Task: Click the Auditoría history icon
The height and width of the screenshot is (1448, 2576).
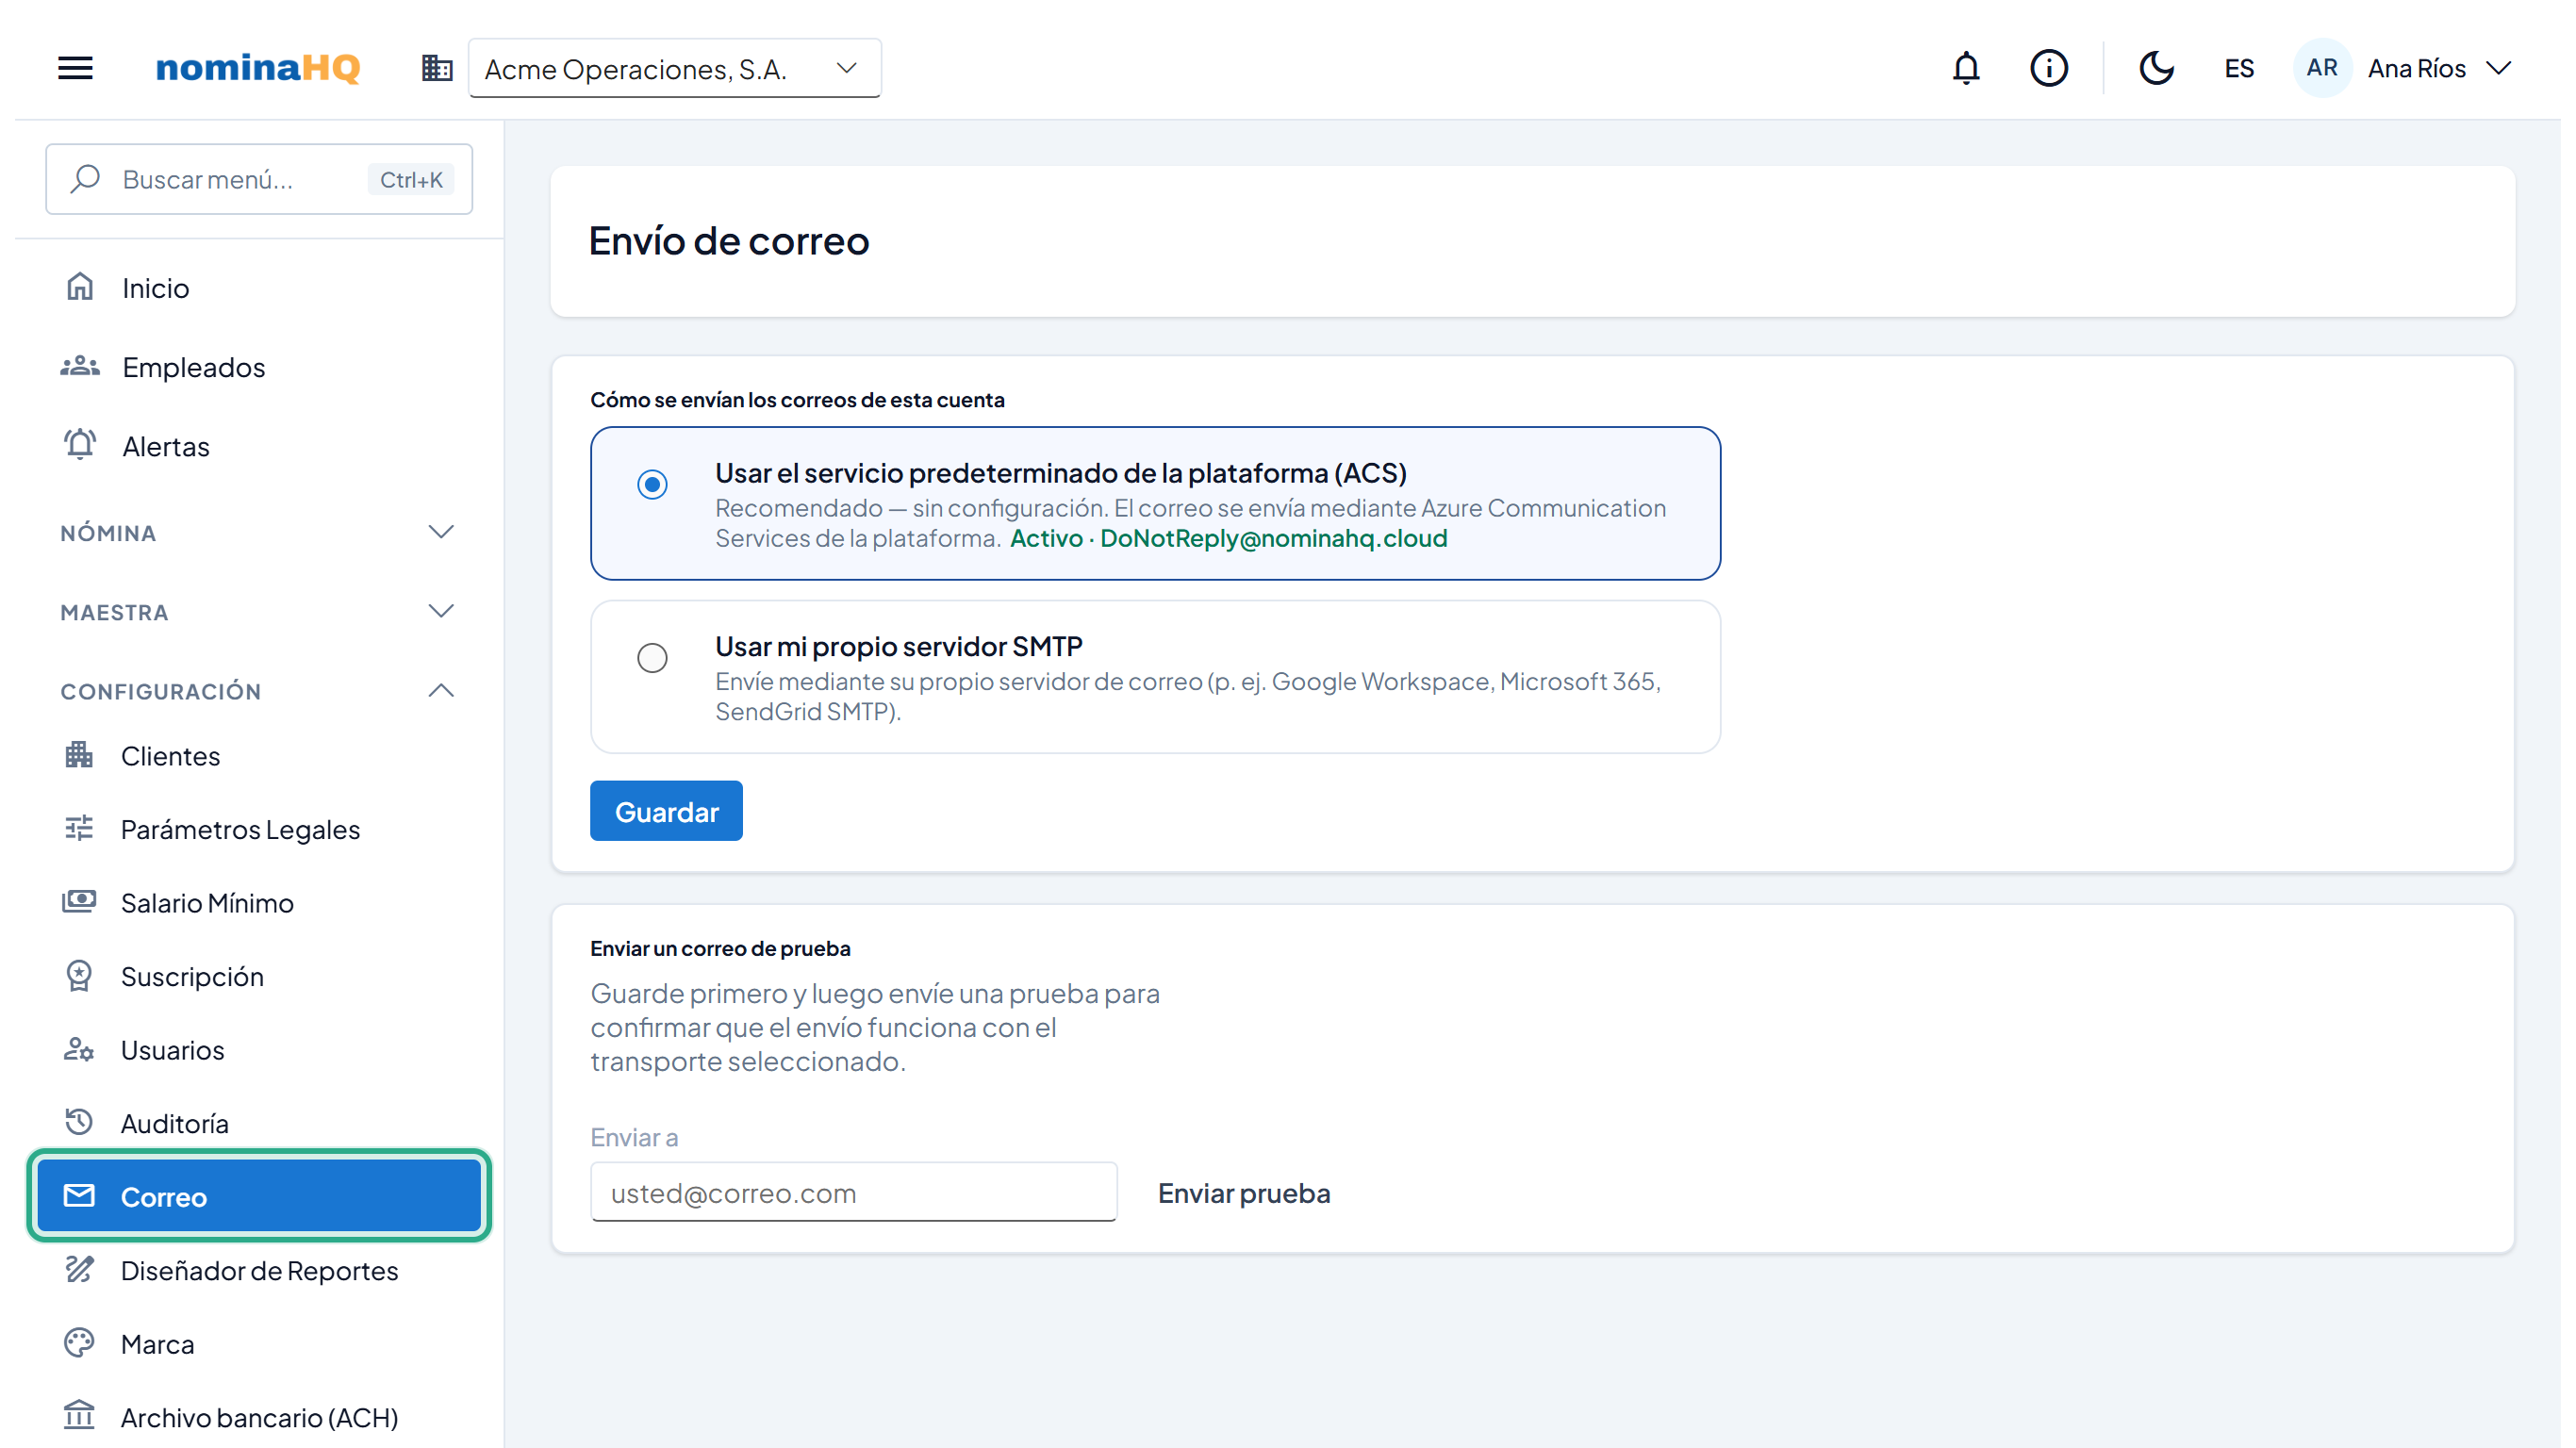Action: pos(79,1122)
